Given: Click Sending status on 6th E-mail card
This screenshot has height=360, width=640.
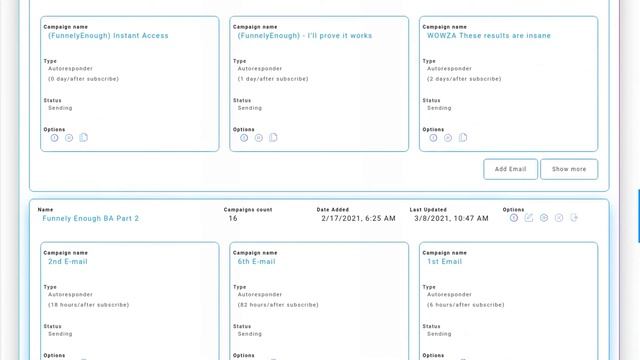Looking at the screenshot, I should click(x=250, y=334).
